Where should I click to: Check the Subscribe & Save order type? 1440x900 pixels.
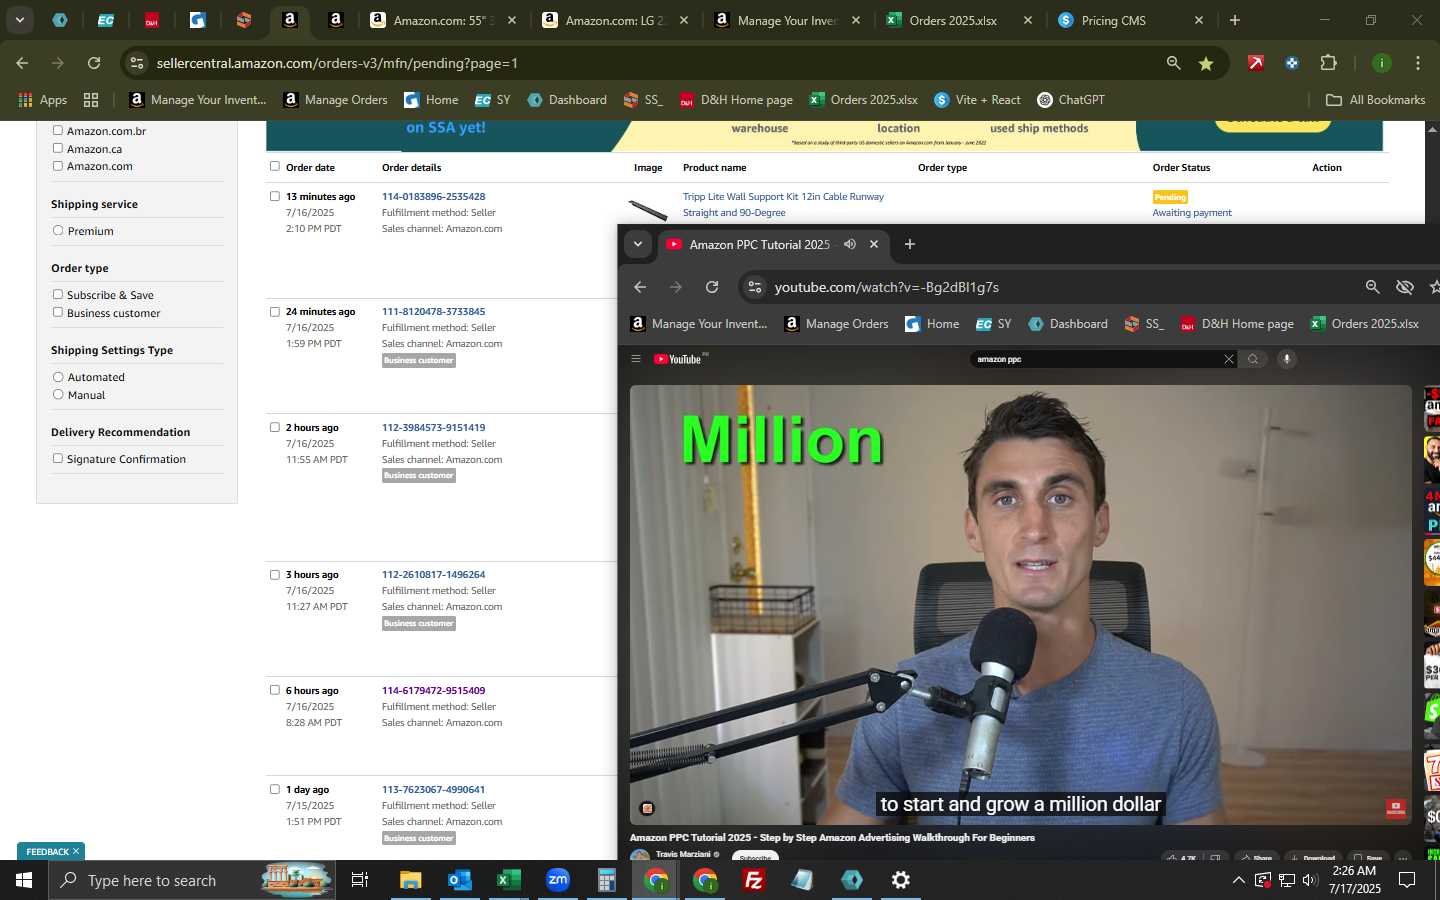[58, 294]
